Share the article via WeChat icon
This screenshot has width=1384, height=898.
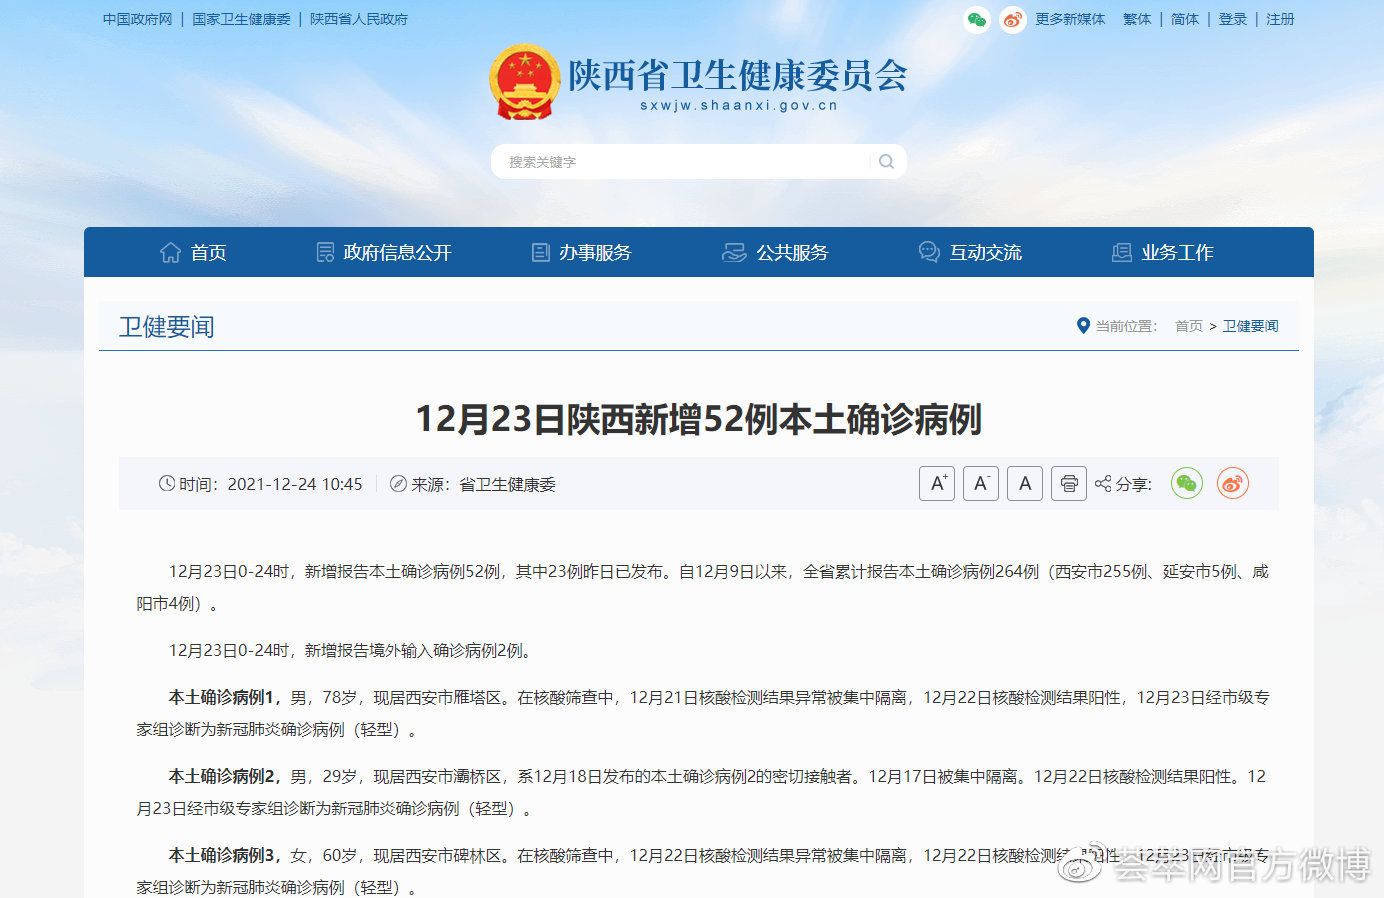[x=1187, y=483]
